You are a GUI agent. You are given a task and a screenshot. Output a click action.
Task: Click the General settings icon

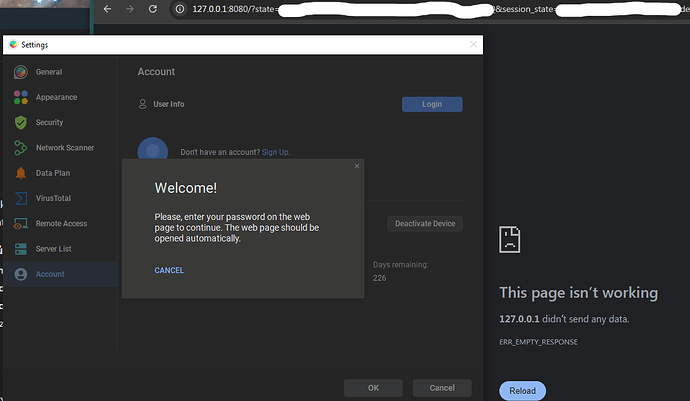pos(20,72)
